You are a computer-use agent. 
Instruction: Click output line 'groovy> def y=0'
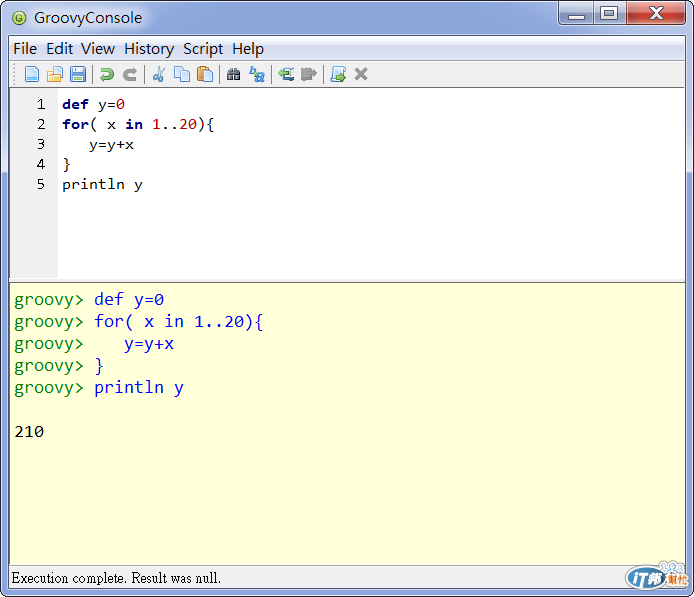(89, 300)
